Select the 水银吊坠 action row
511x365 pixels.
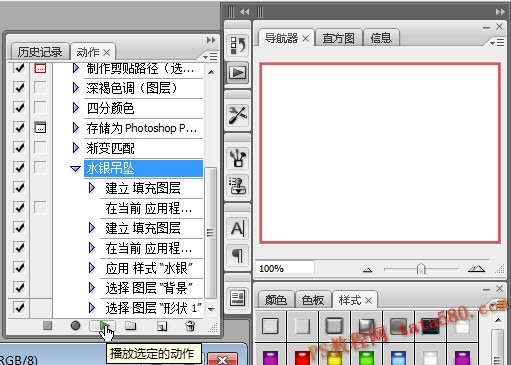pyautogui.click(x=143, y=168)
